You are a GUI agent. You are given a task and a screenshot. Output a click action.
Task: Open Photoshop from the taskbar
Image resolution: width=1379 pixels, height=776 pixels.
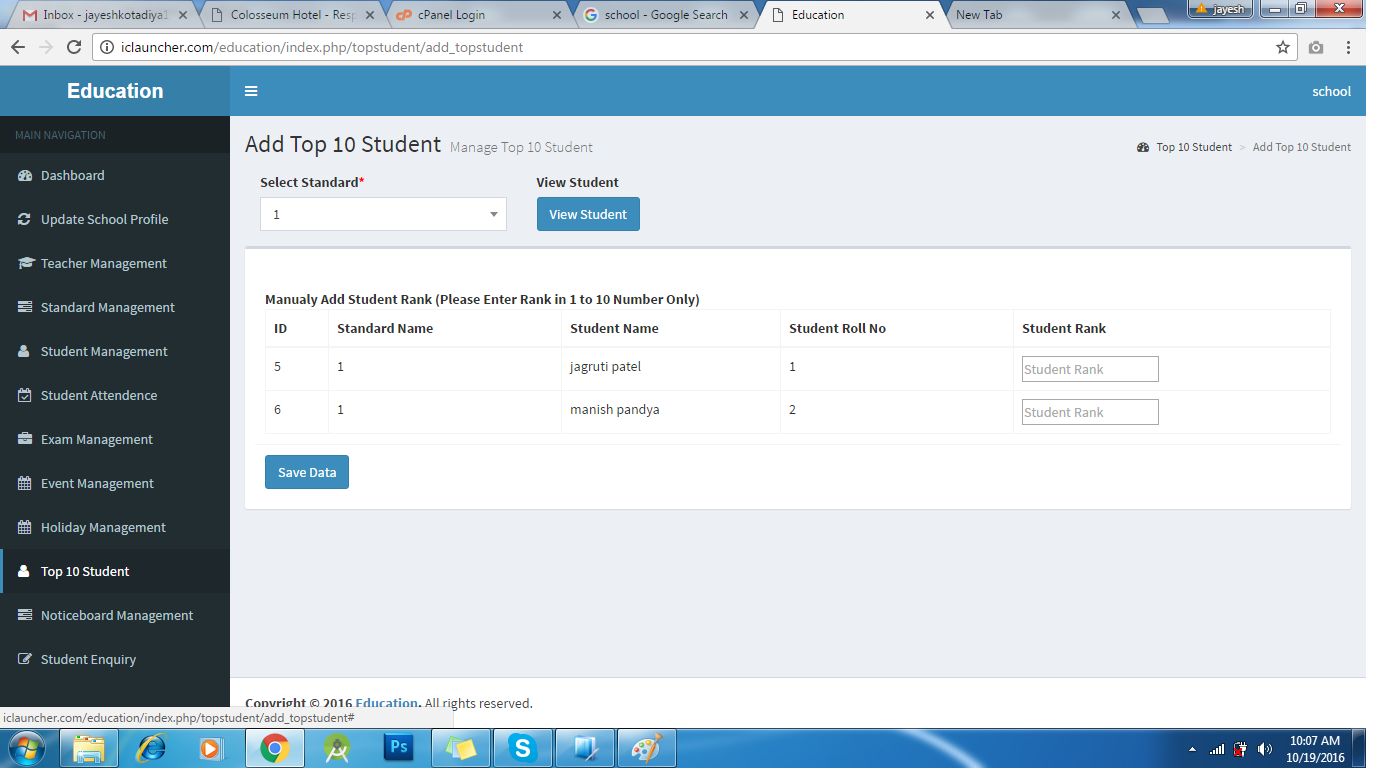click(398, 748)
